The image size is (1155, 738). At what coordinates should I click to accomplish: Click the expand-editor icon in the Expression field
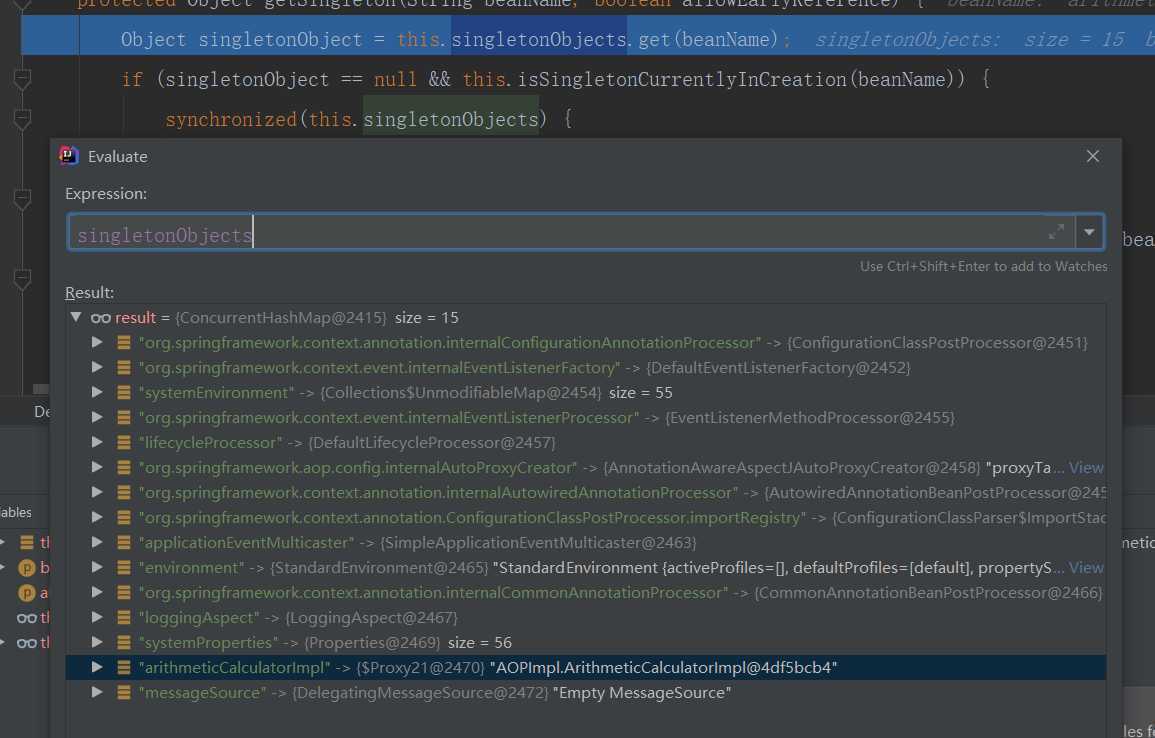[x=1056, y=232]
